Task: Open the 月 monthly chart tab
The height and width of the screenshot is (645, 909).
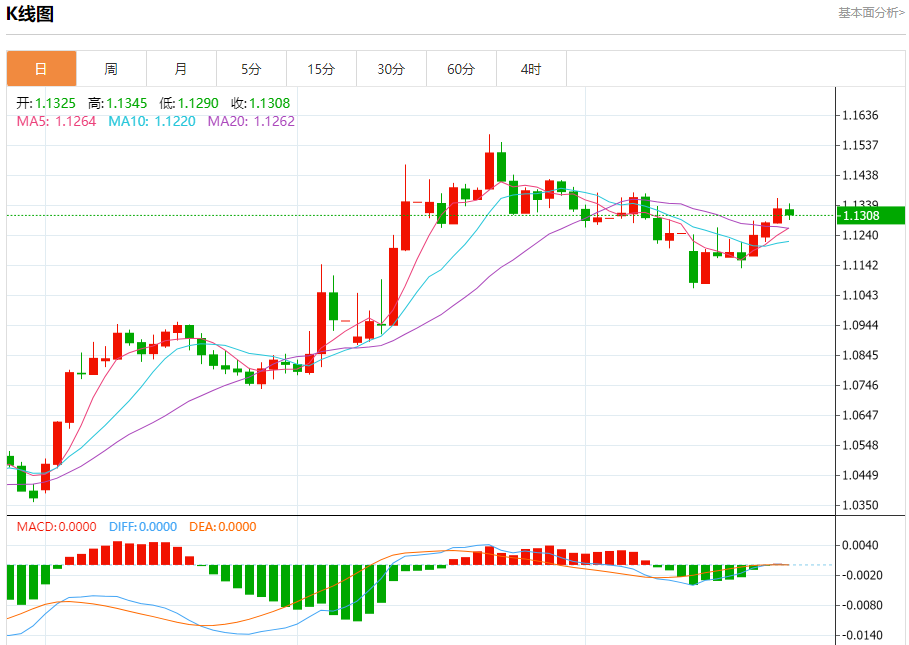Action: point(181,69)
